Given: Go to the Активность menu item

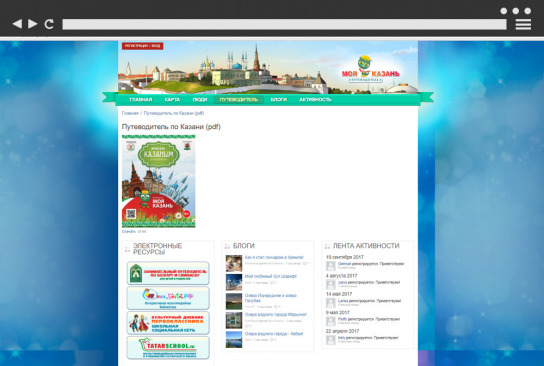Looking at the screenshot, I should pyautogui.click(x=315, y=100).
